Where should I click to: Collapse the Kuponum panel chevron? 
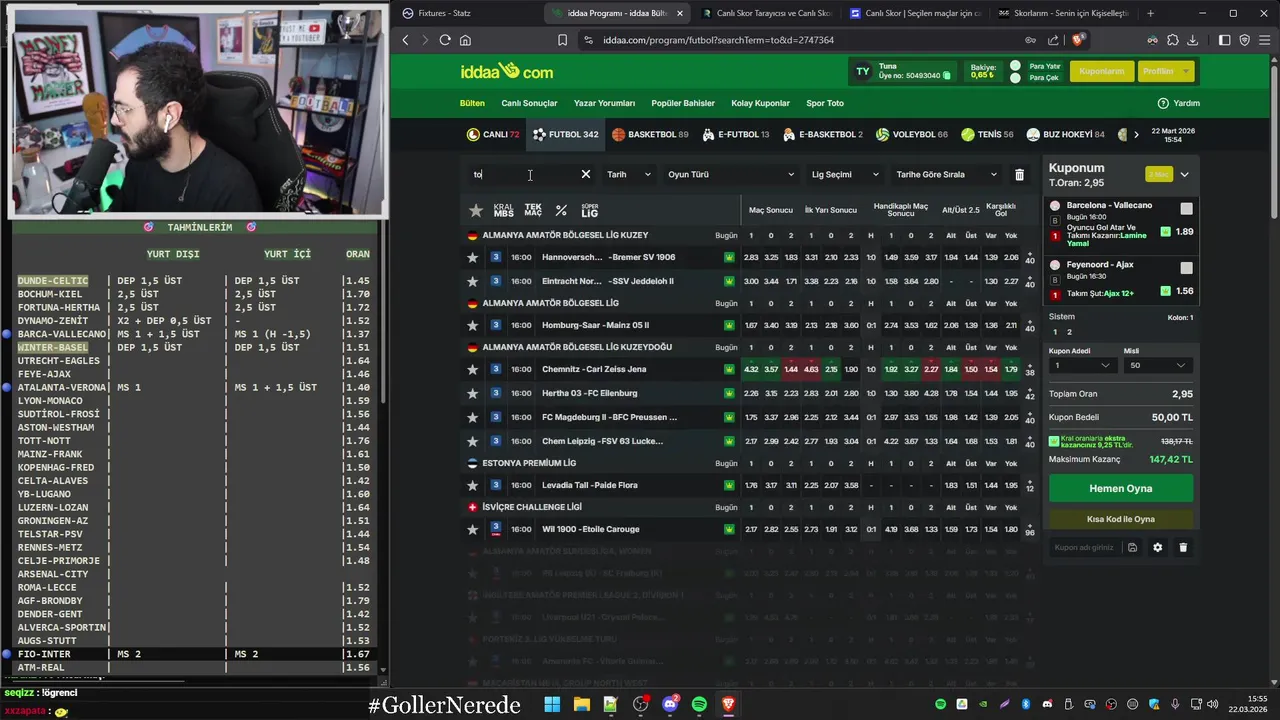pyautogui.click(x=1184, y=175)
